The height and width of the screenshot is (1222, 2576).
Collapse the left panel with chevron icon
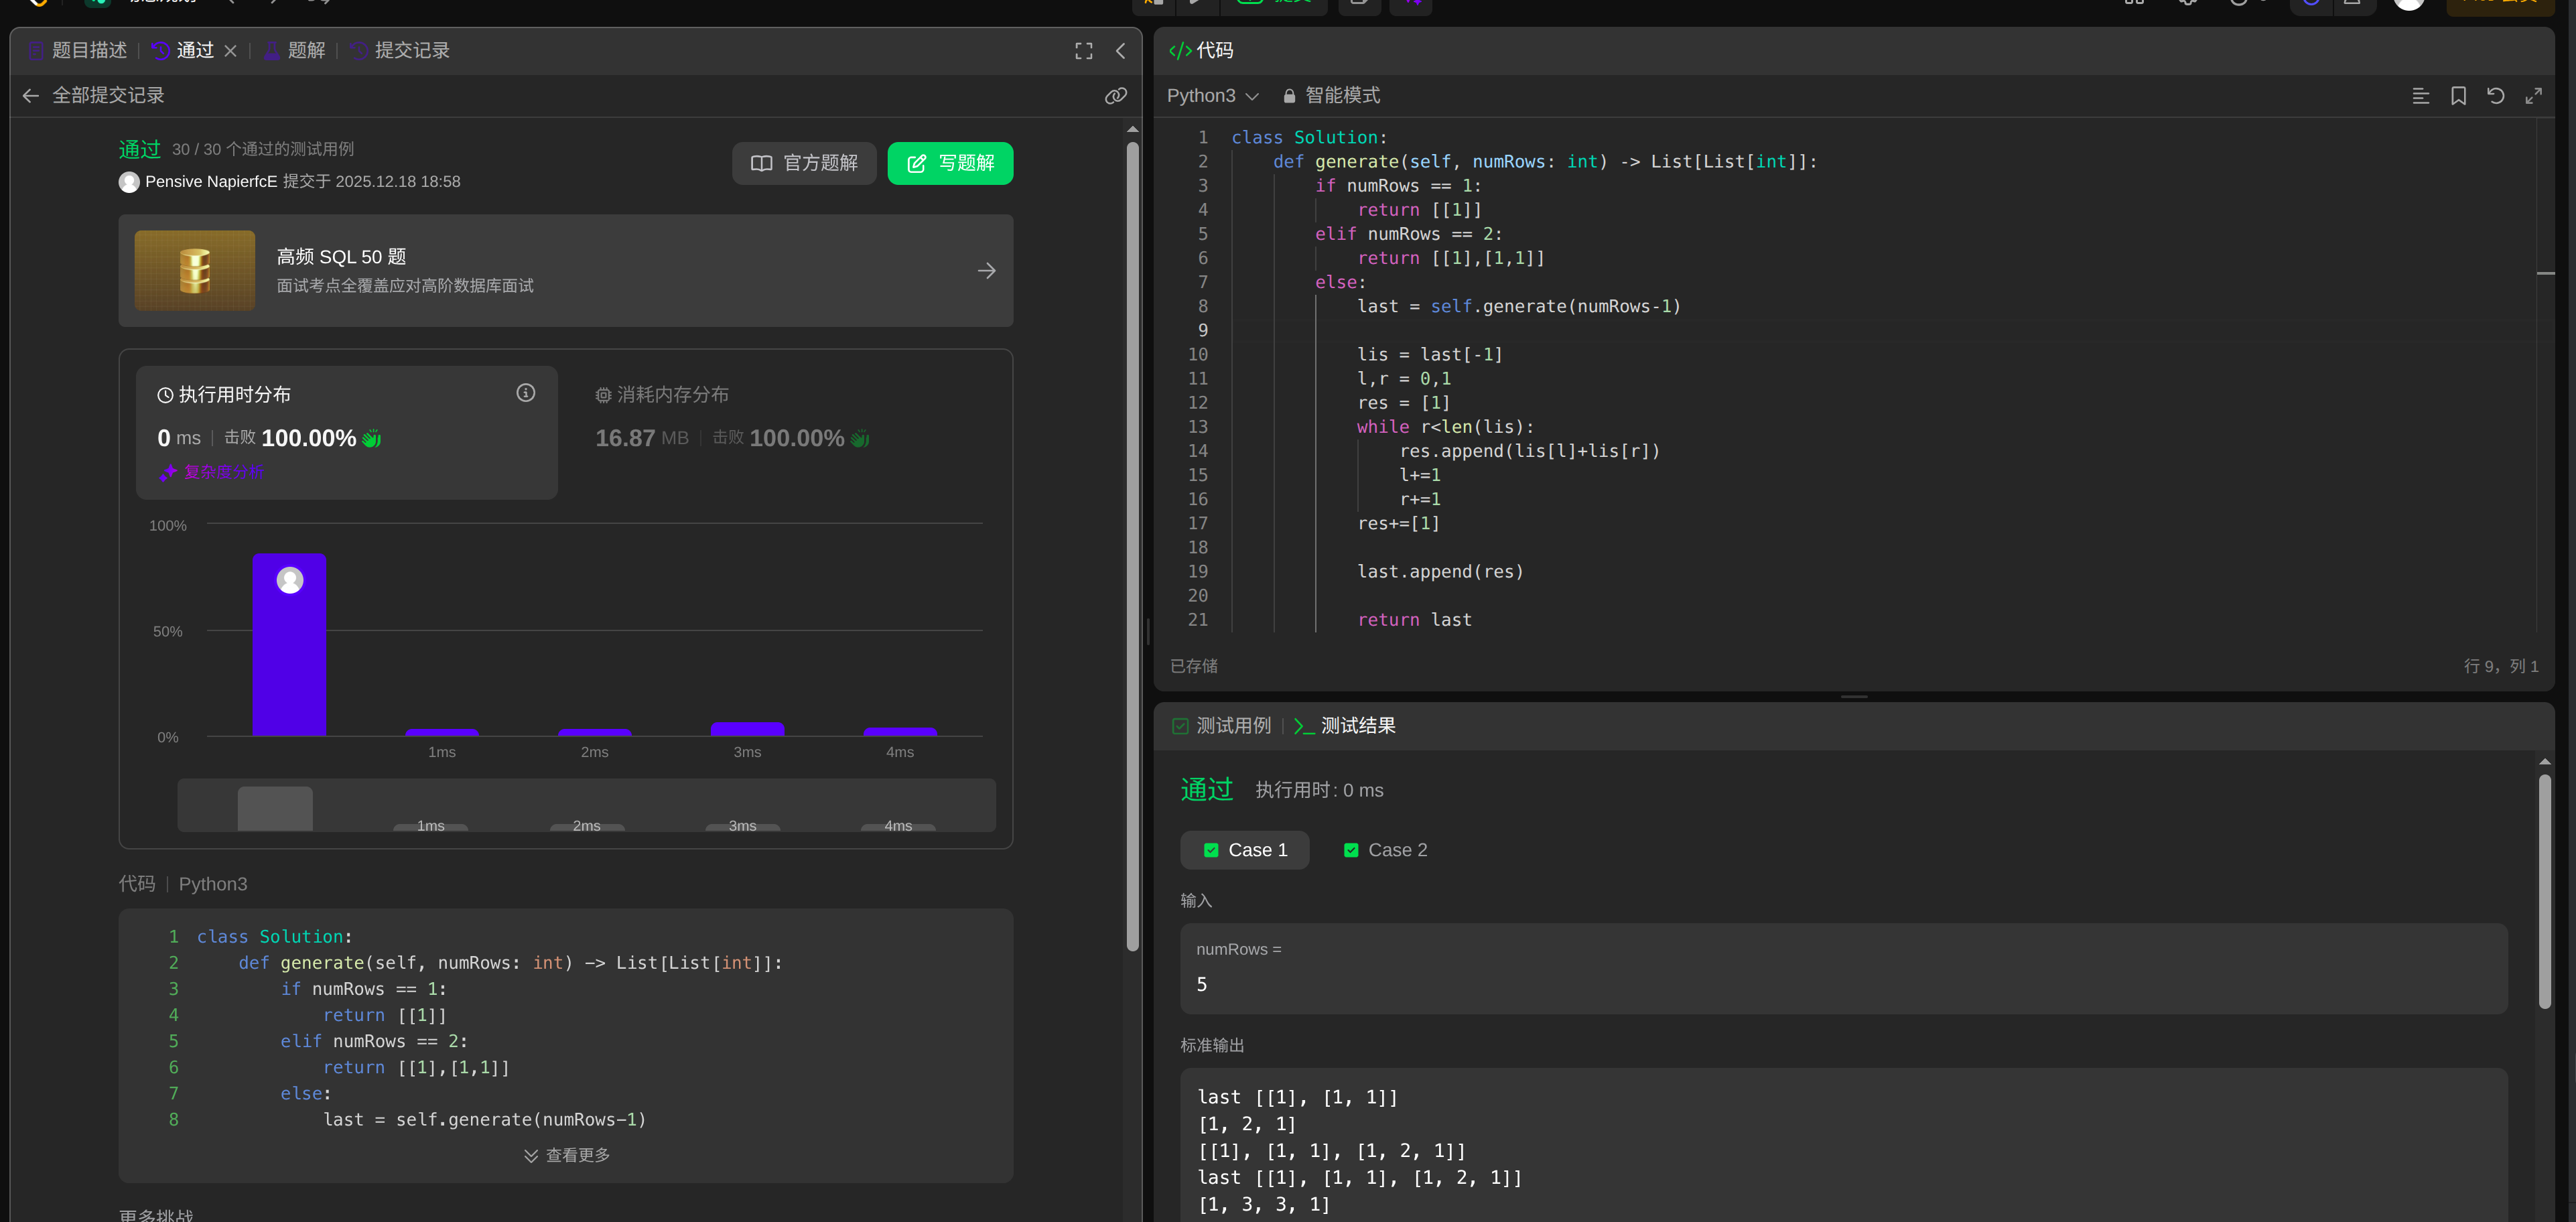coord(1120,51)
